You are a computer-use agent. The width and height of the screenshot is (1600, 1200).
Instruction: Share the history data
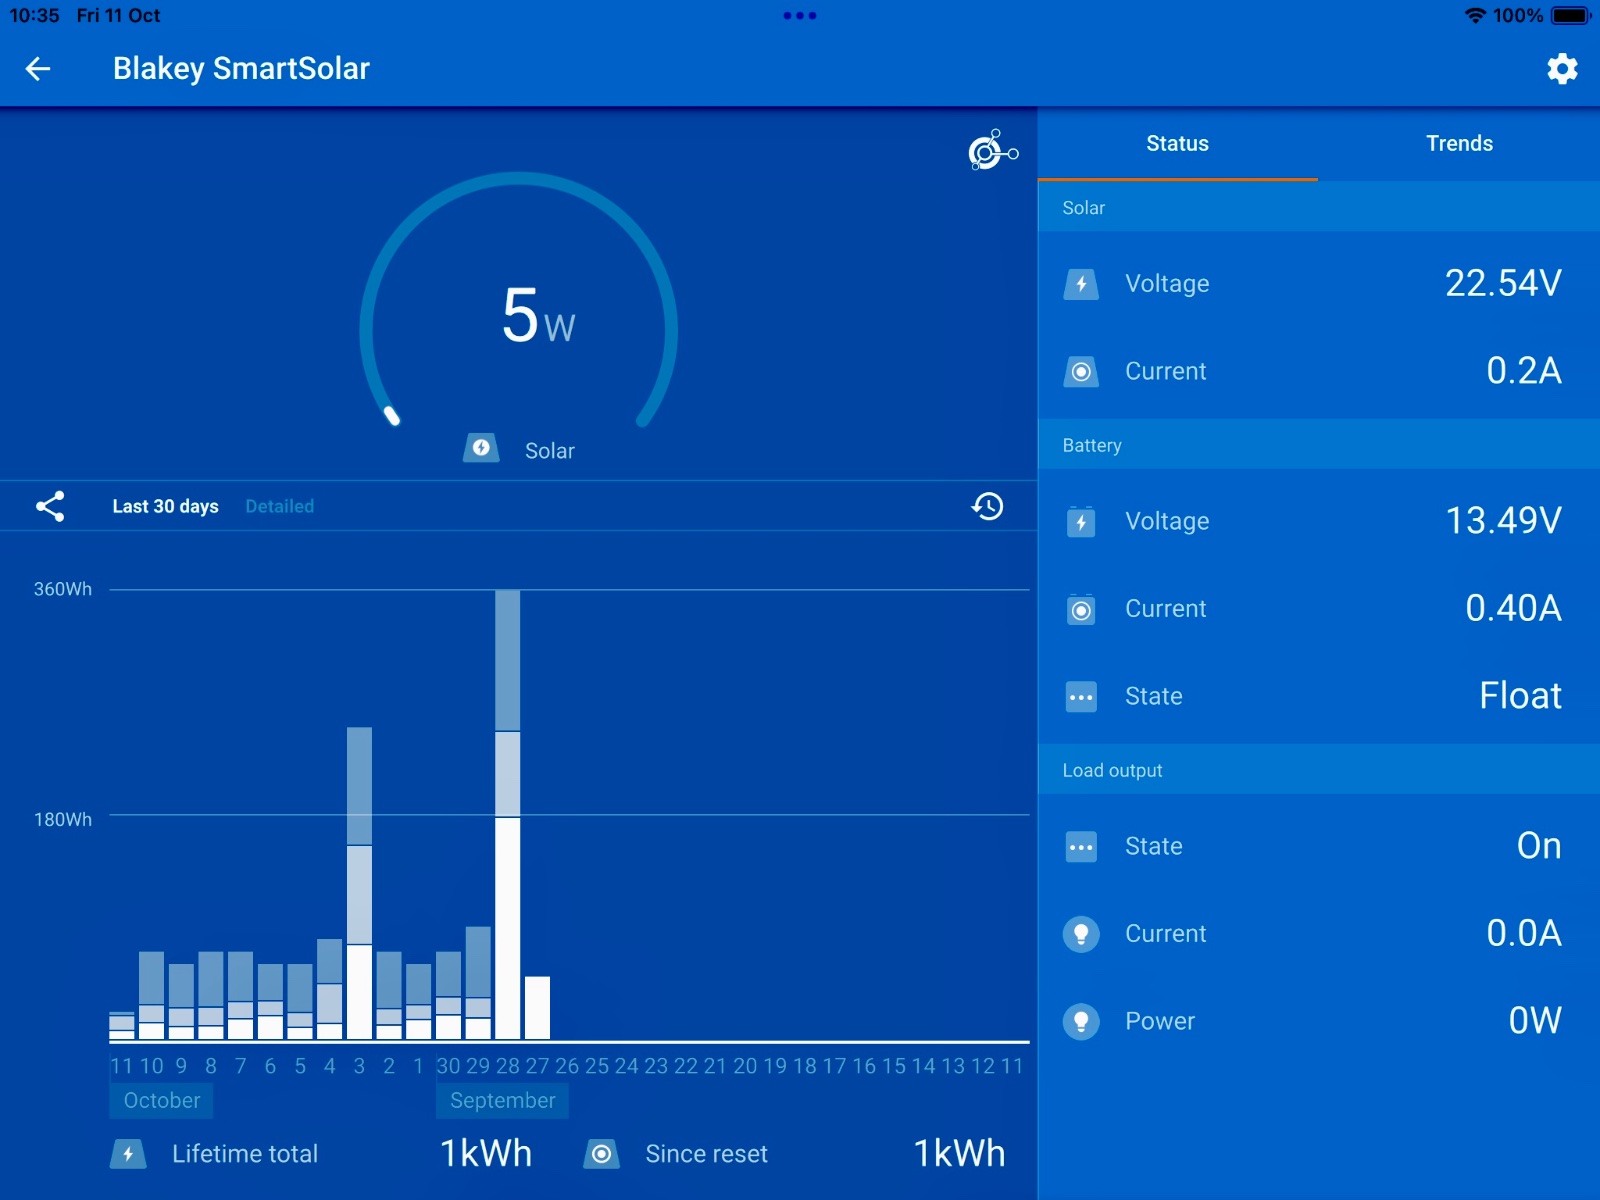[x=50, y=506]
